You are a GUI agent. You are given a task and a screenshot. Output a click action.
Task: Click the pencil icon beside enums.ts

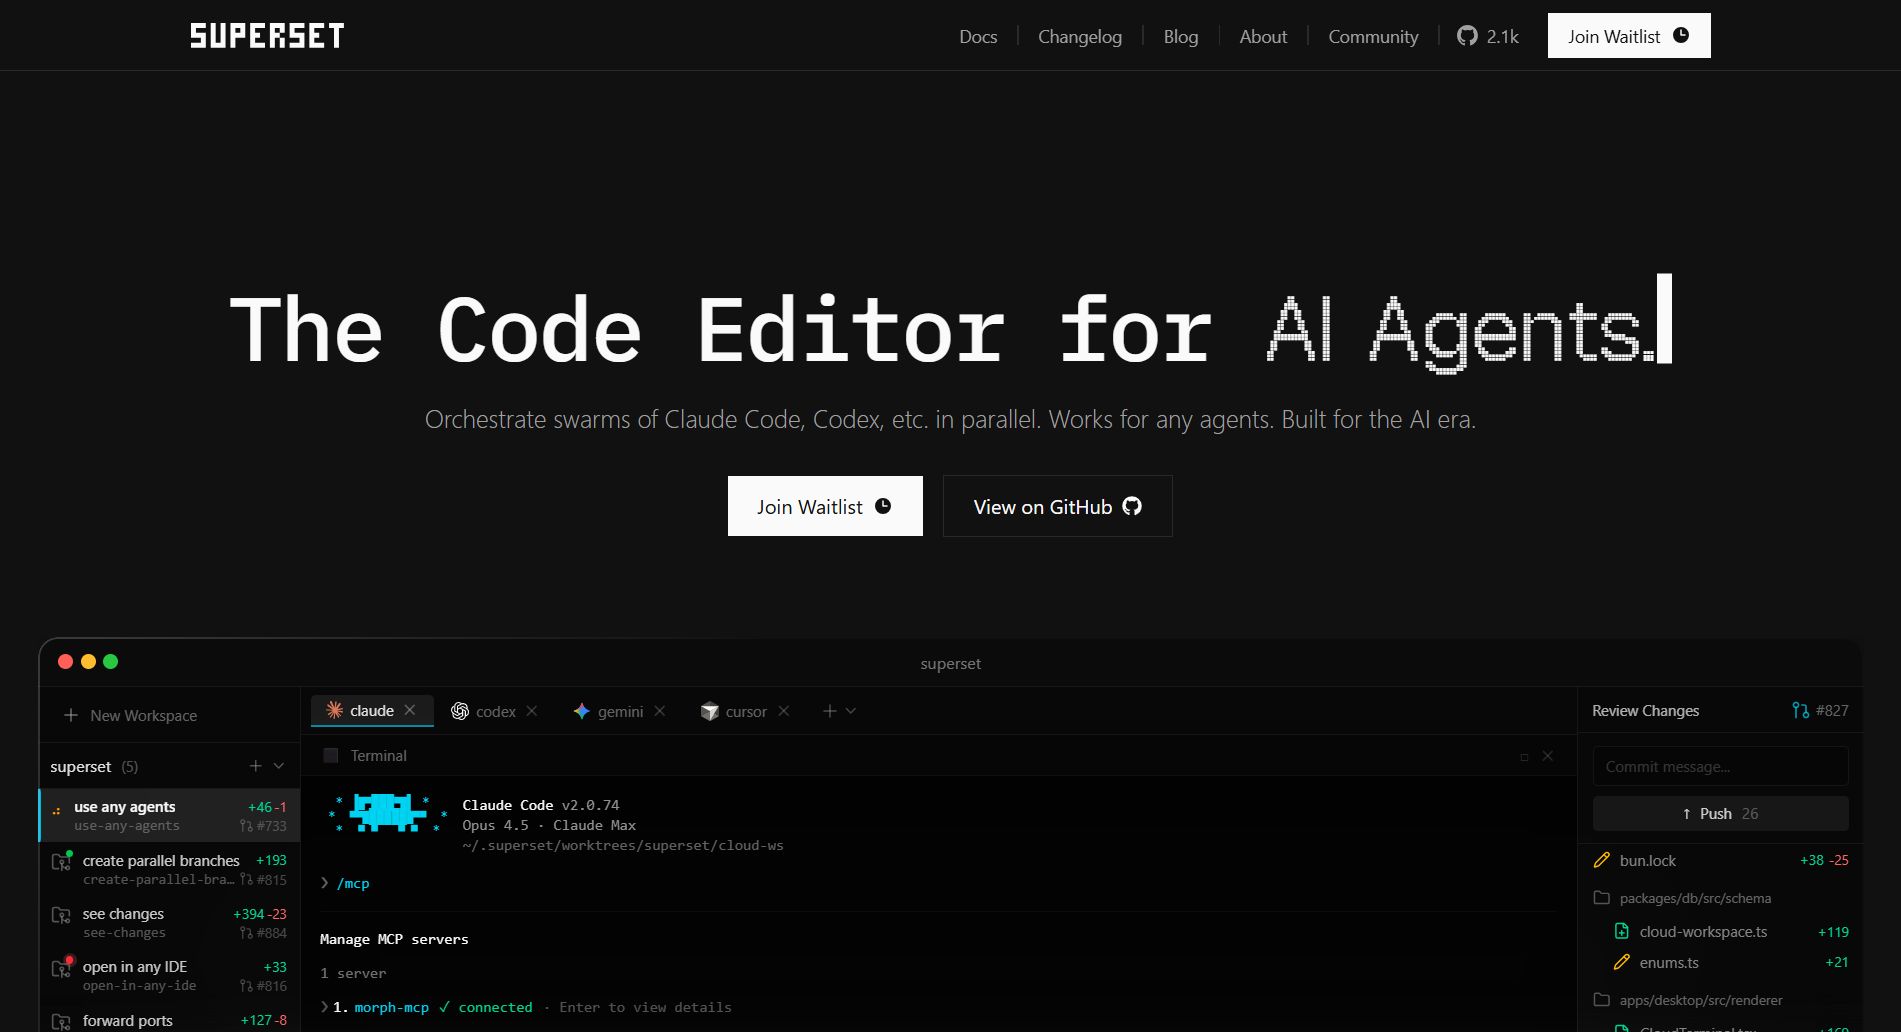click(1622, 962)
